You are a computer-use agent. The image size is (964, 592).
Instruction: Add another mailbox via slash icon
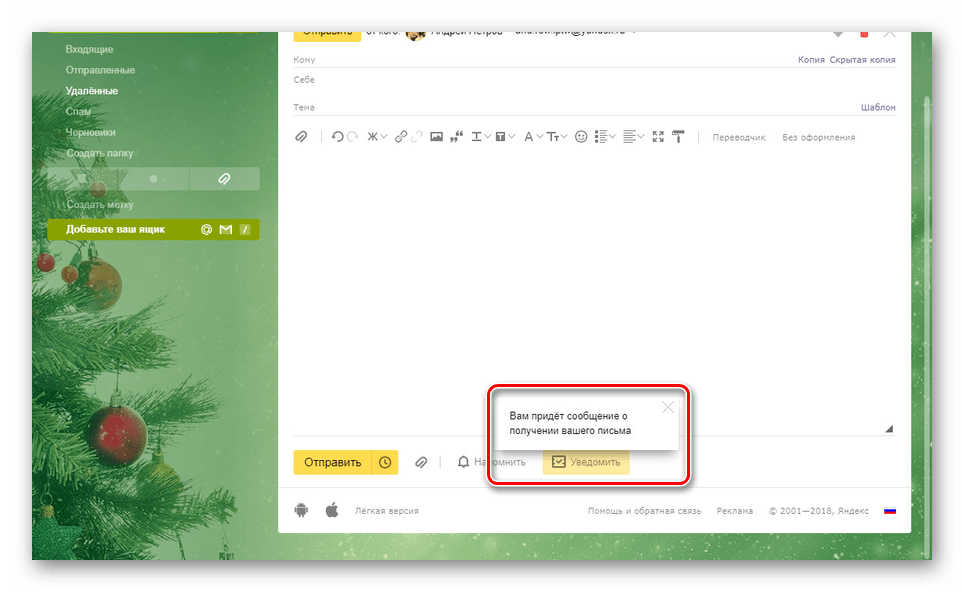[245, 229]
